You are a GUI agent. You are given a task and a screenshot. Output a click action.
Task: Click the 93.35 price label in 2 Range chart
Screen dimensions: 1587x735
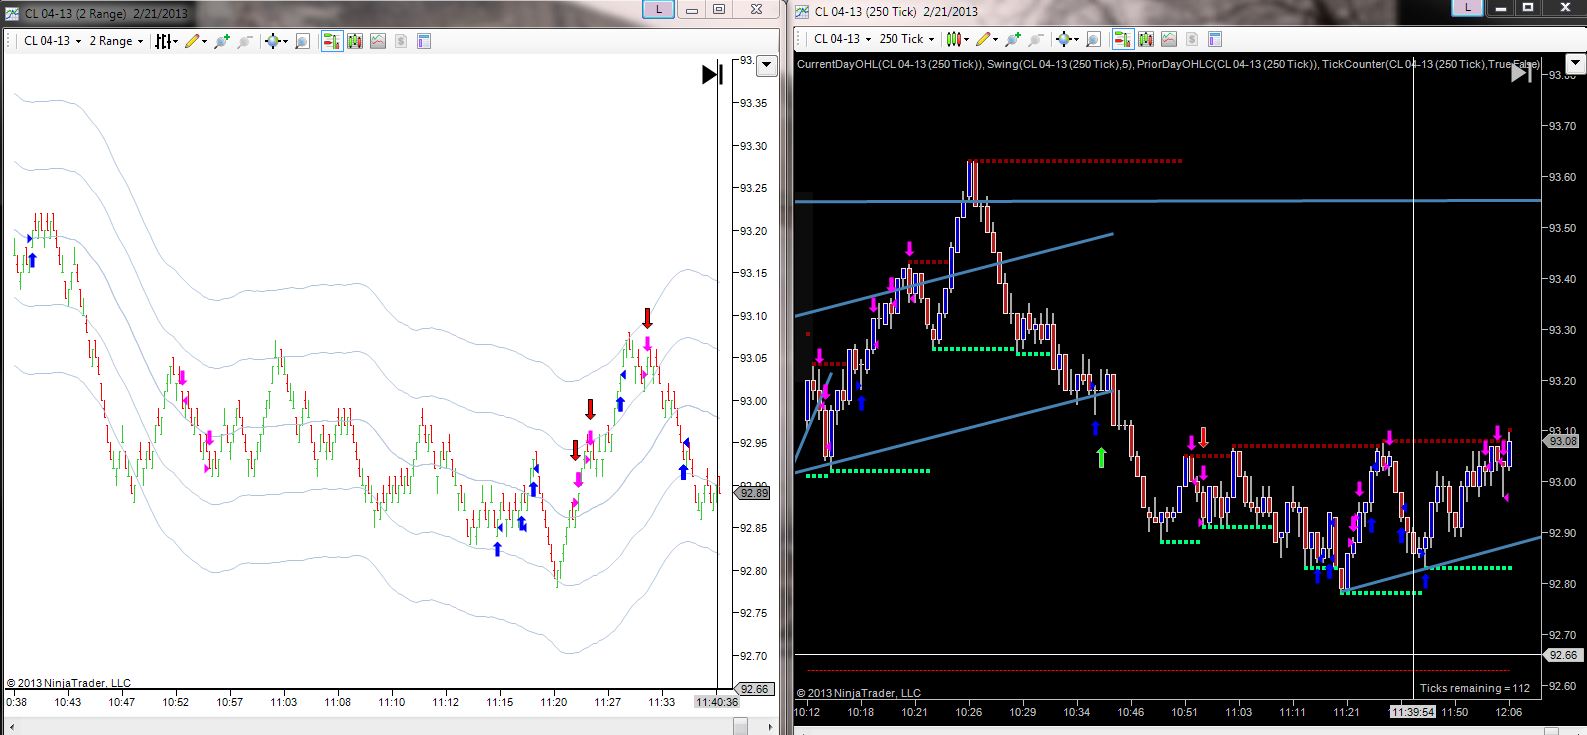pos(754,103)
